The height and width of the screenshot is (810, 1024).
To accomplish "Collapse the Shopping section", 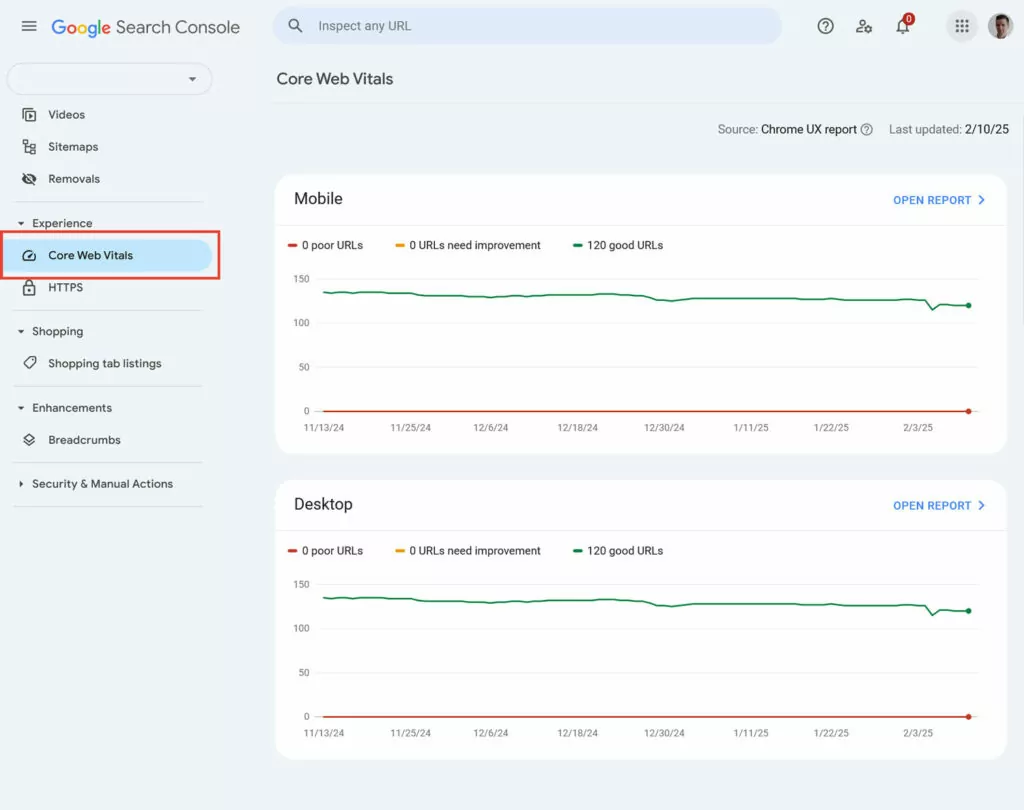I will pos(50,332).
